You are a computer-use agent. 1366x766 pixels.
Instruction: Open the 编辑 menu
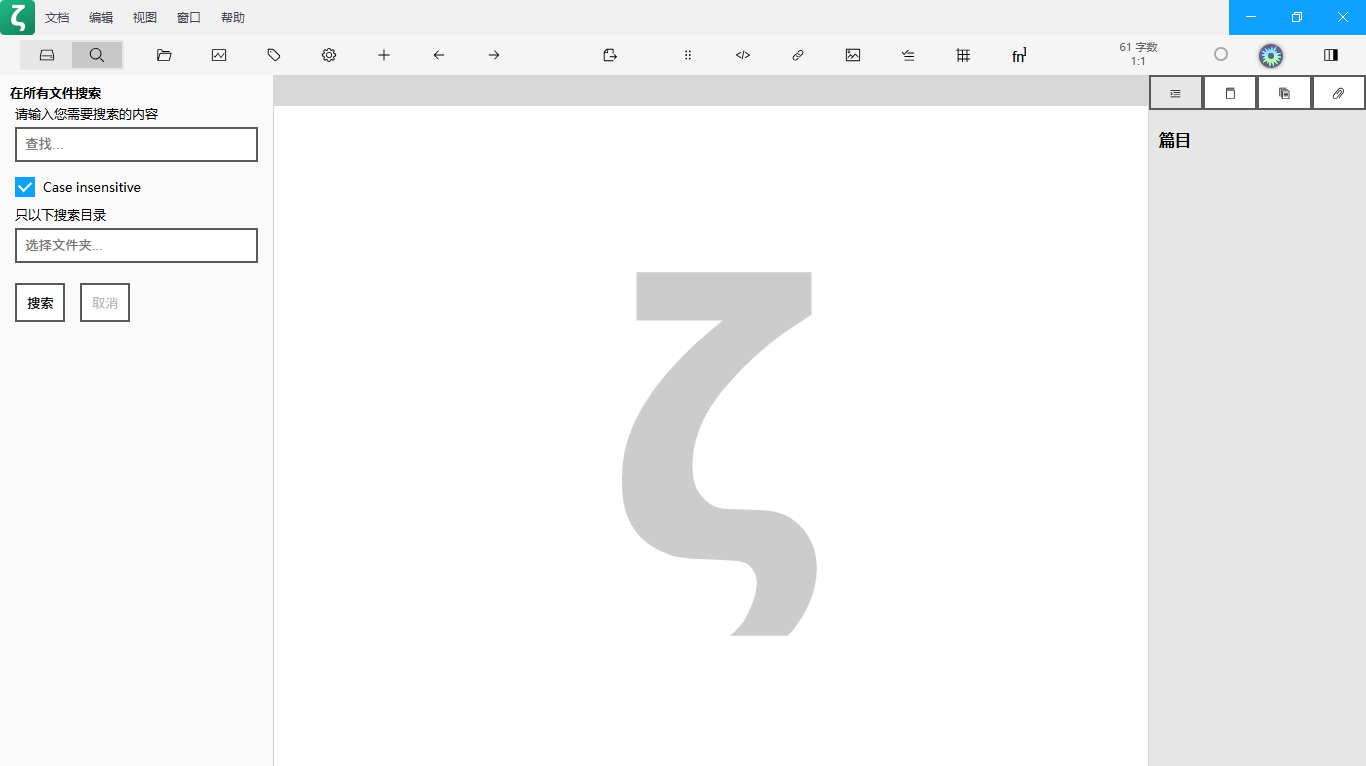coord(101,18)
